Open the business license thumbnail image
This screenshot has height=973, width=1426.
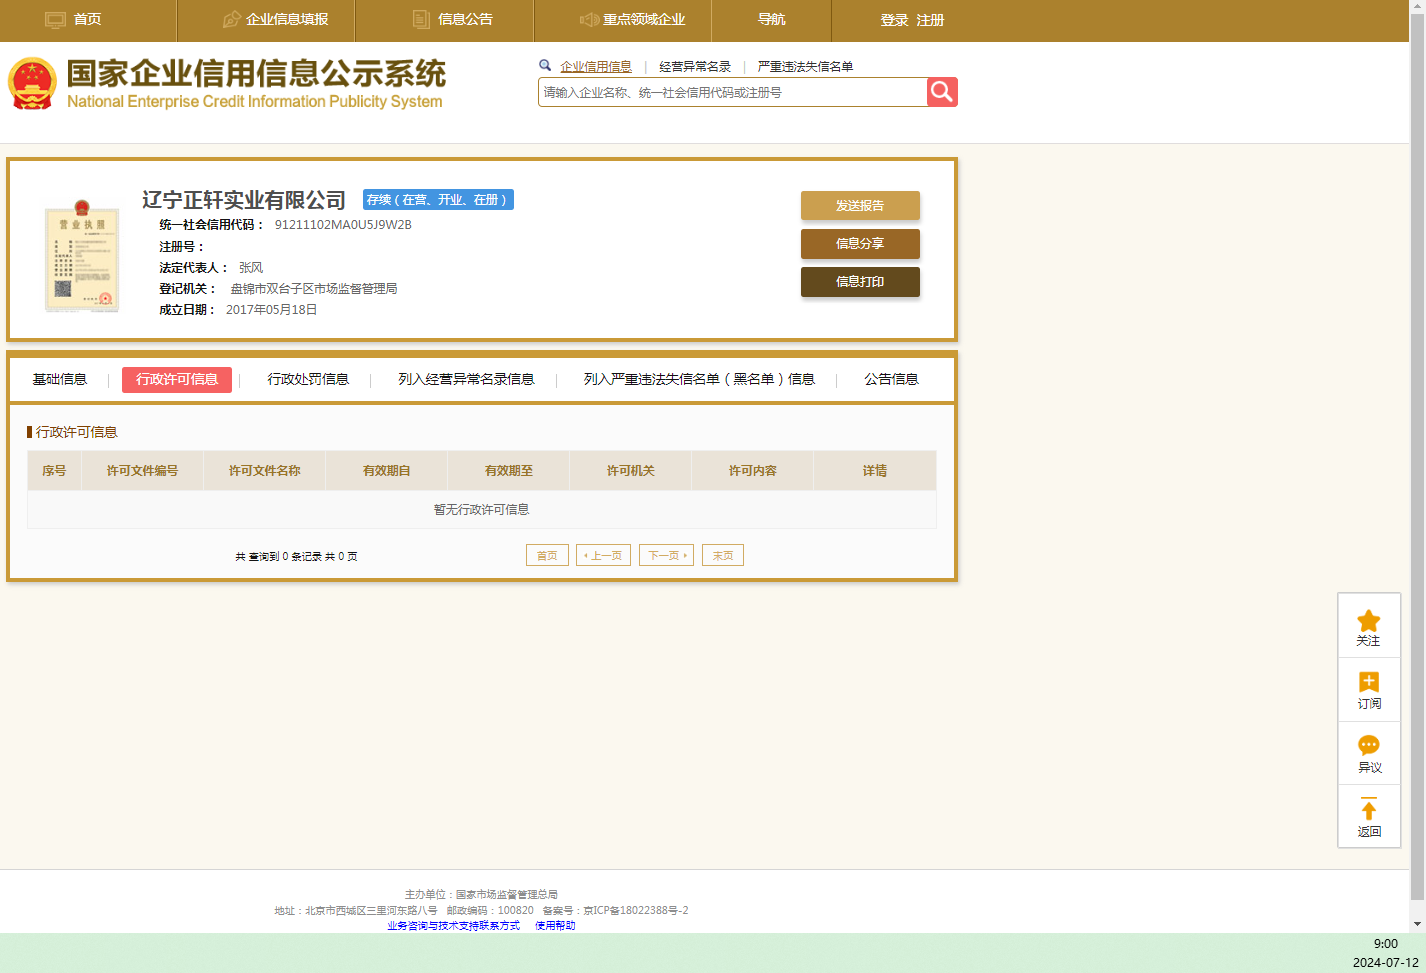coord(82,256)
